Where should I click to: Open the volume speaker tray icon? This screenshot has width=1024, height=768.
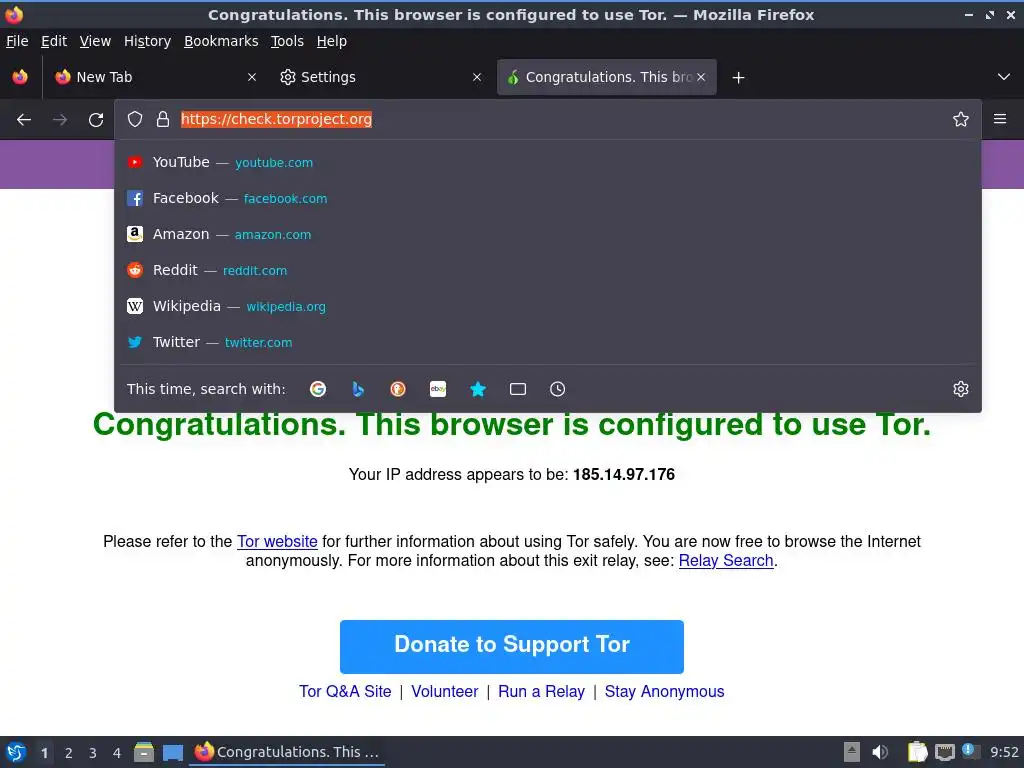(x=880, y=752)
